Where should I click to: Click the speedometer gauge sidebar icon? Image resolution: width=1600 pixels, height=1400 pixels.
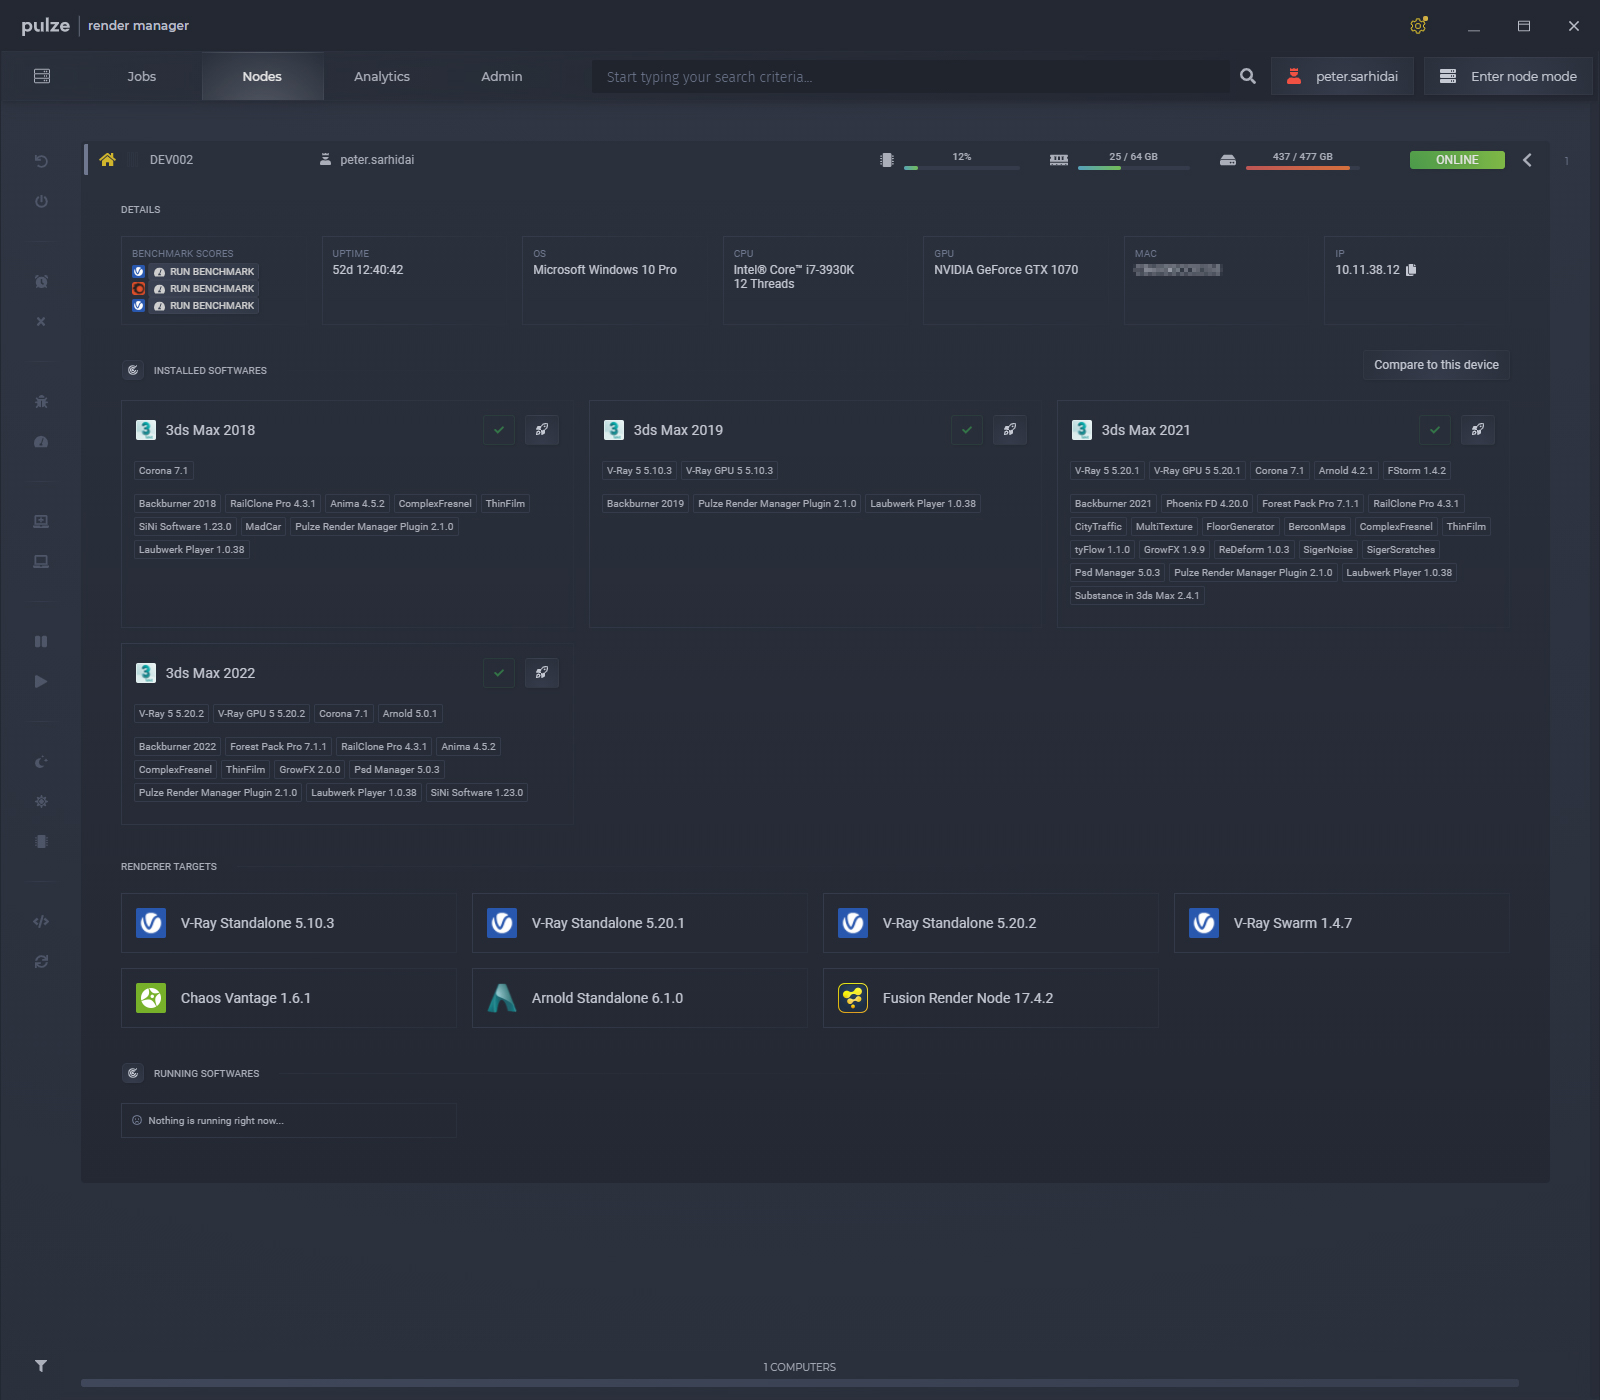tap(41, 441)
